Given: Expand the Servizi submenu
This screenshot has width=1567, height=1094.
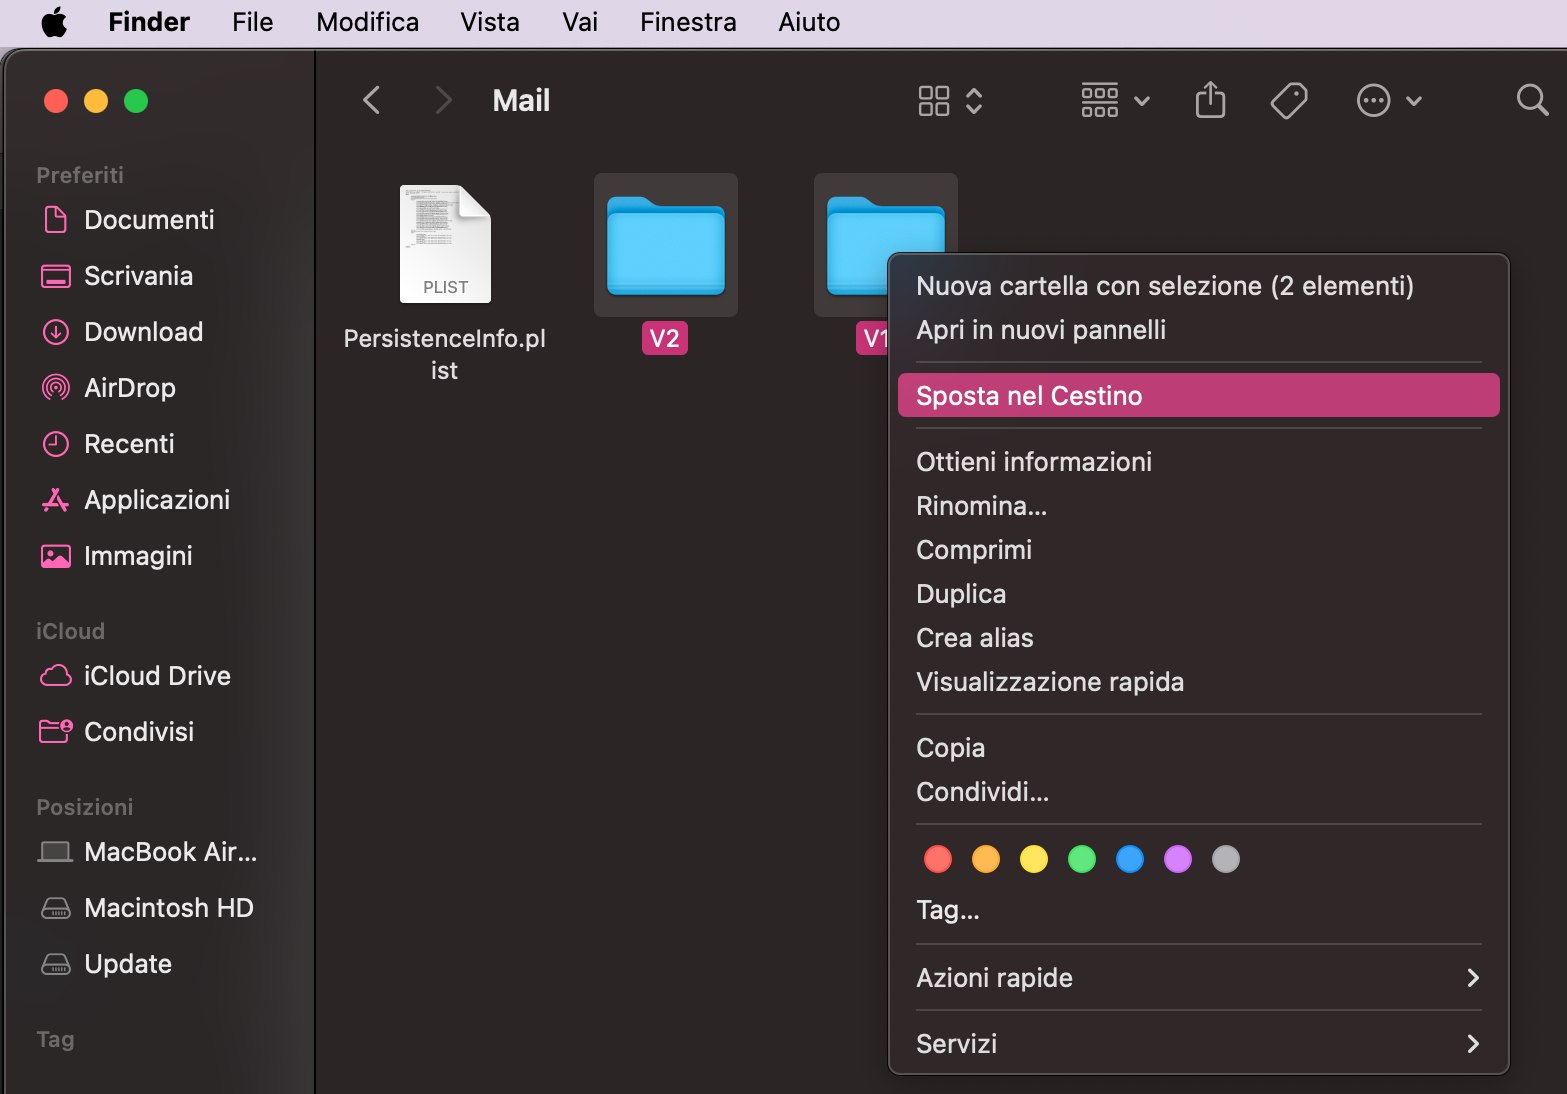Looking at the screenshot, I should [1198, 1044].
